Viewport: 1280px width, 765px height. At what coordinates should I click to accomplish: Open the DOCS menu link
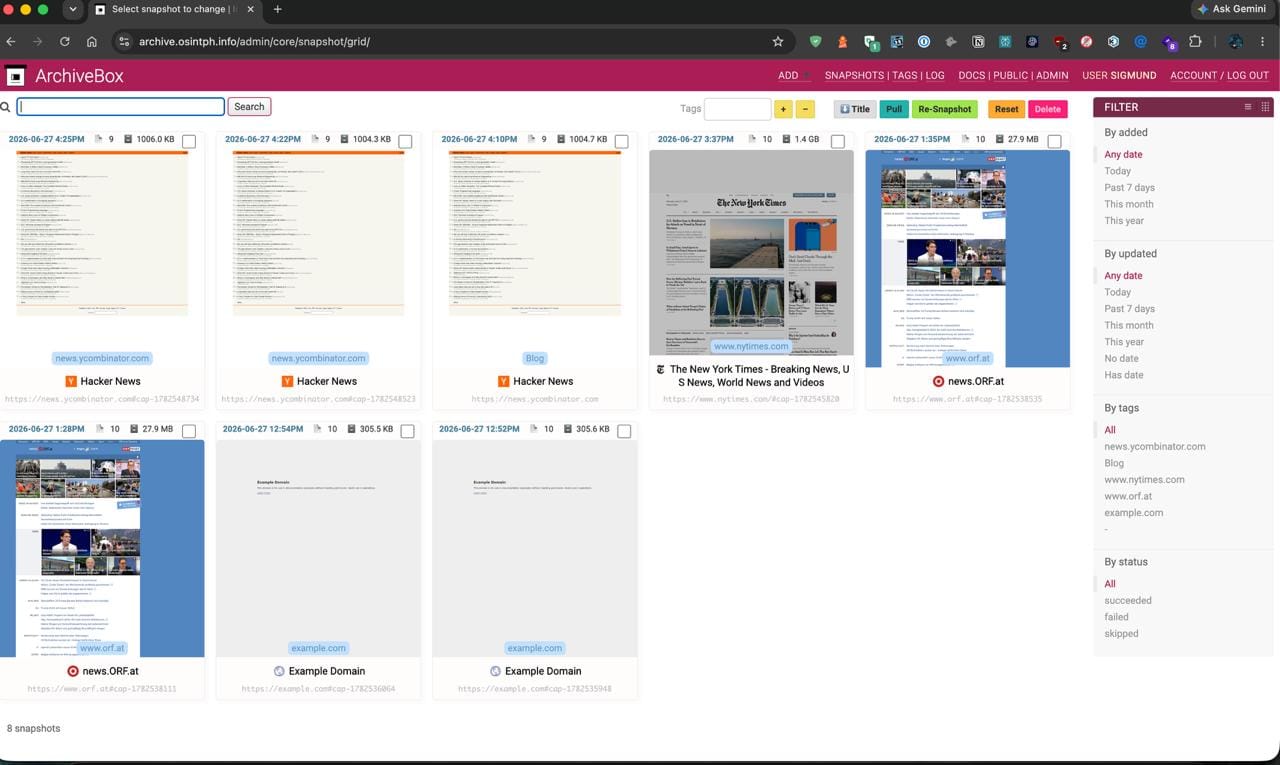[972, 76]
